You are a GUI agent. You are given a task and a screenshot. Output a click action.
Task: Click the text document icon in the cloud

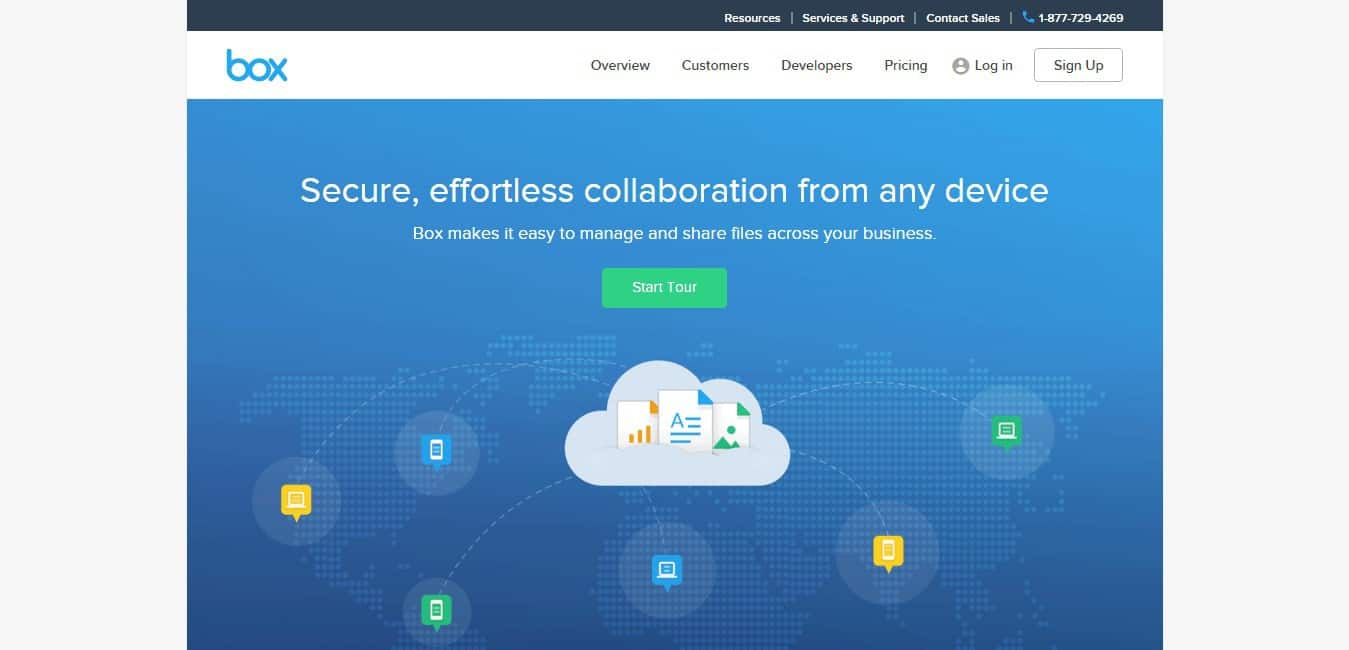pos(685,421)
